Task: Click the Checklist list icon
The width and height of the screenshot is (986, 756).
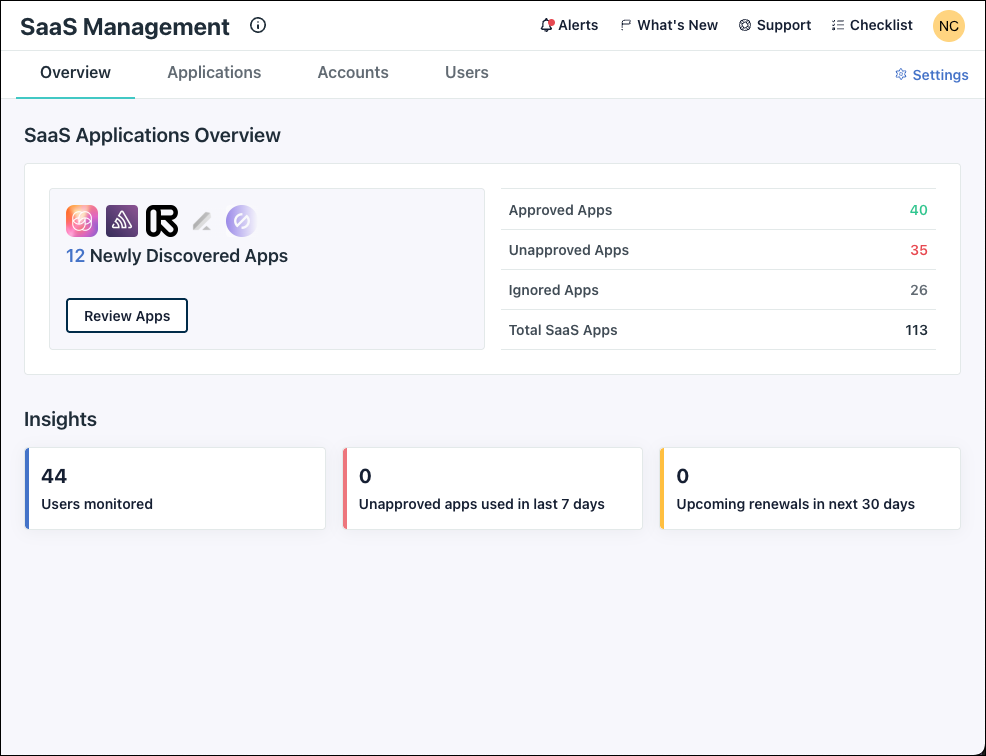Action: click(838, 25)
